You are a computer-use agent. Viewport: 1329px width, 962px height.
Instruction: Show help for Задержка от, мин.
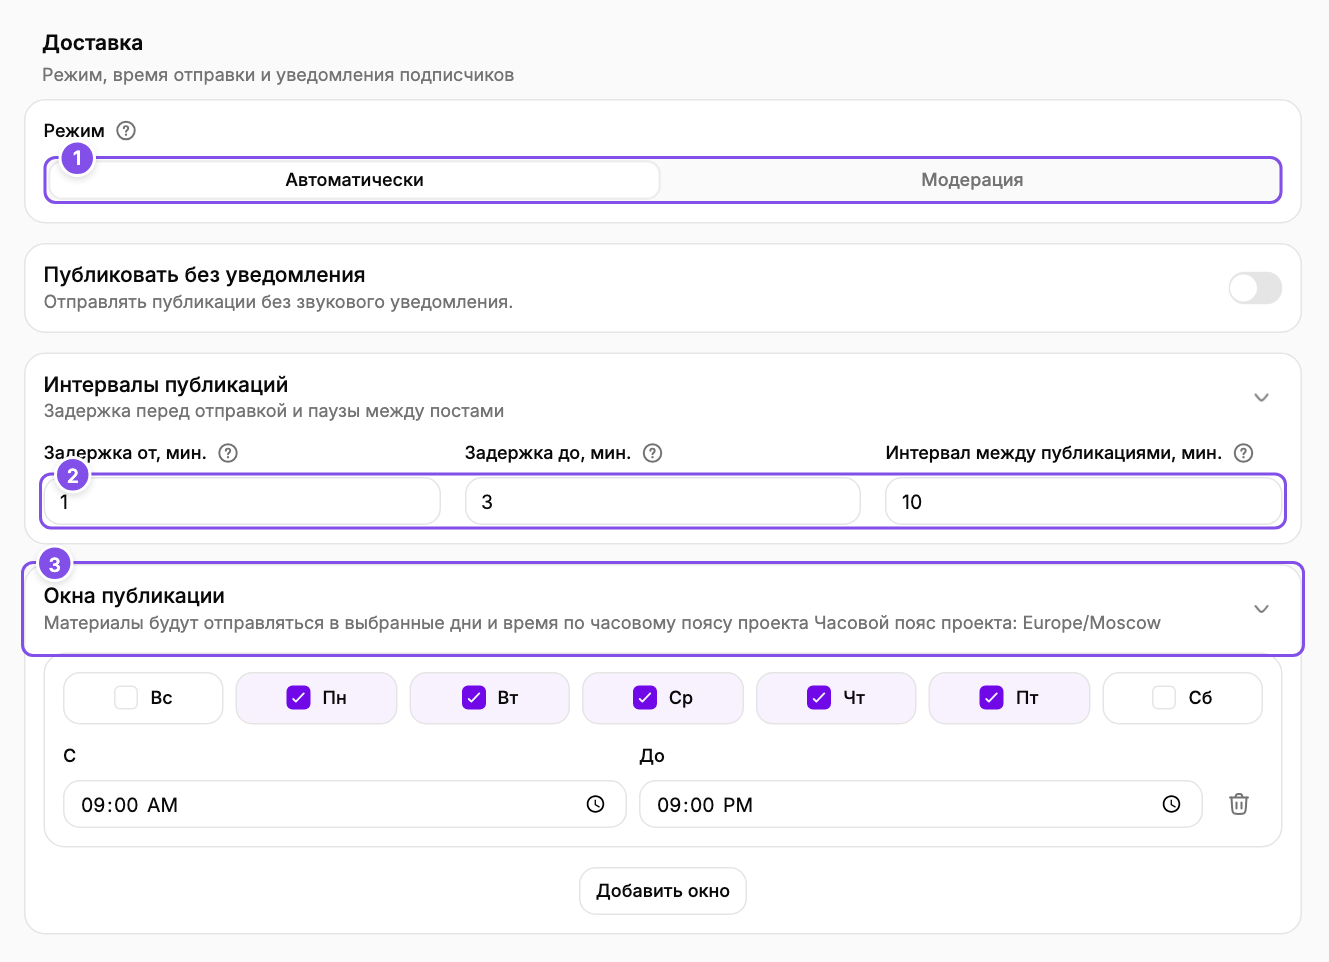click(228, 453)
